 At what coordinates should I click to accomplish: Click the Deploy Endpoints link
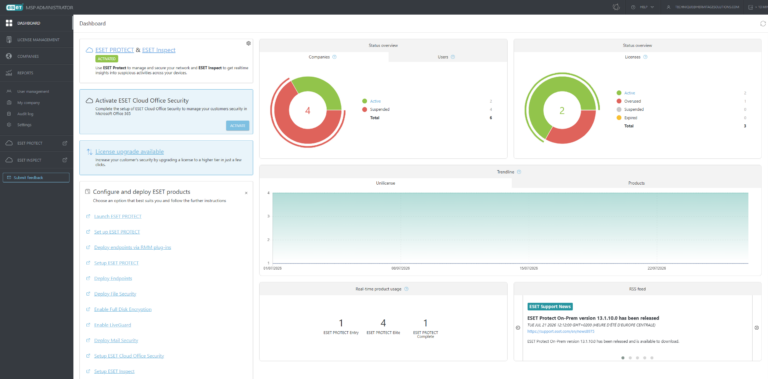tap(113, 279)
